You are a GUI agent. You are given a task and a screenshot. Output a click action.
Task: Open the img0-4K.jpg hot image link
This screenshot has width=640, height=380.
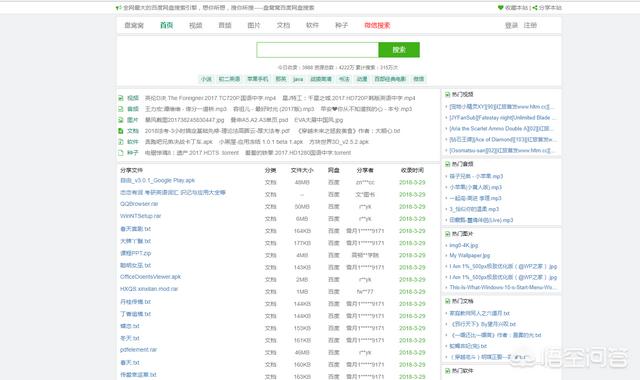pyautogui.click(x=464, y=245)
